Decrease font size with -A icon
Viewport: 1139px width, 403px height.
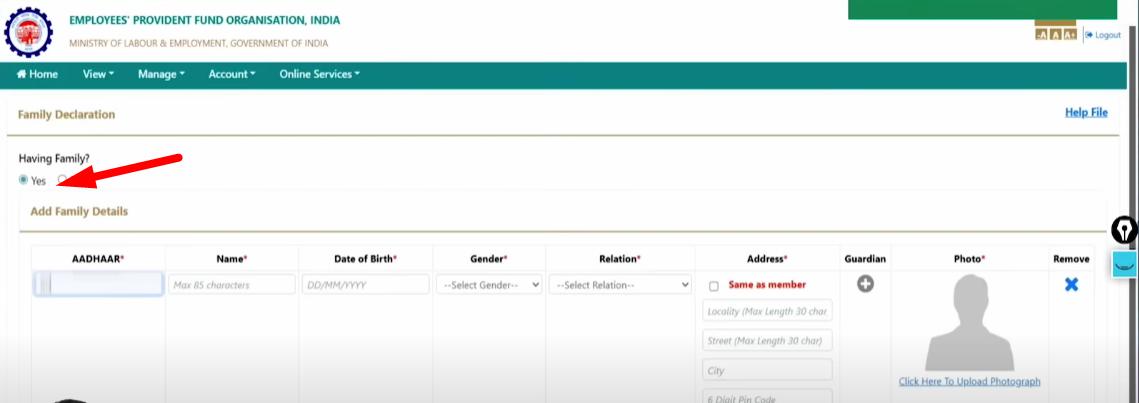[1042, 35]
